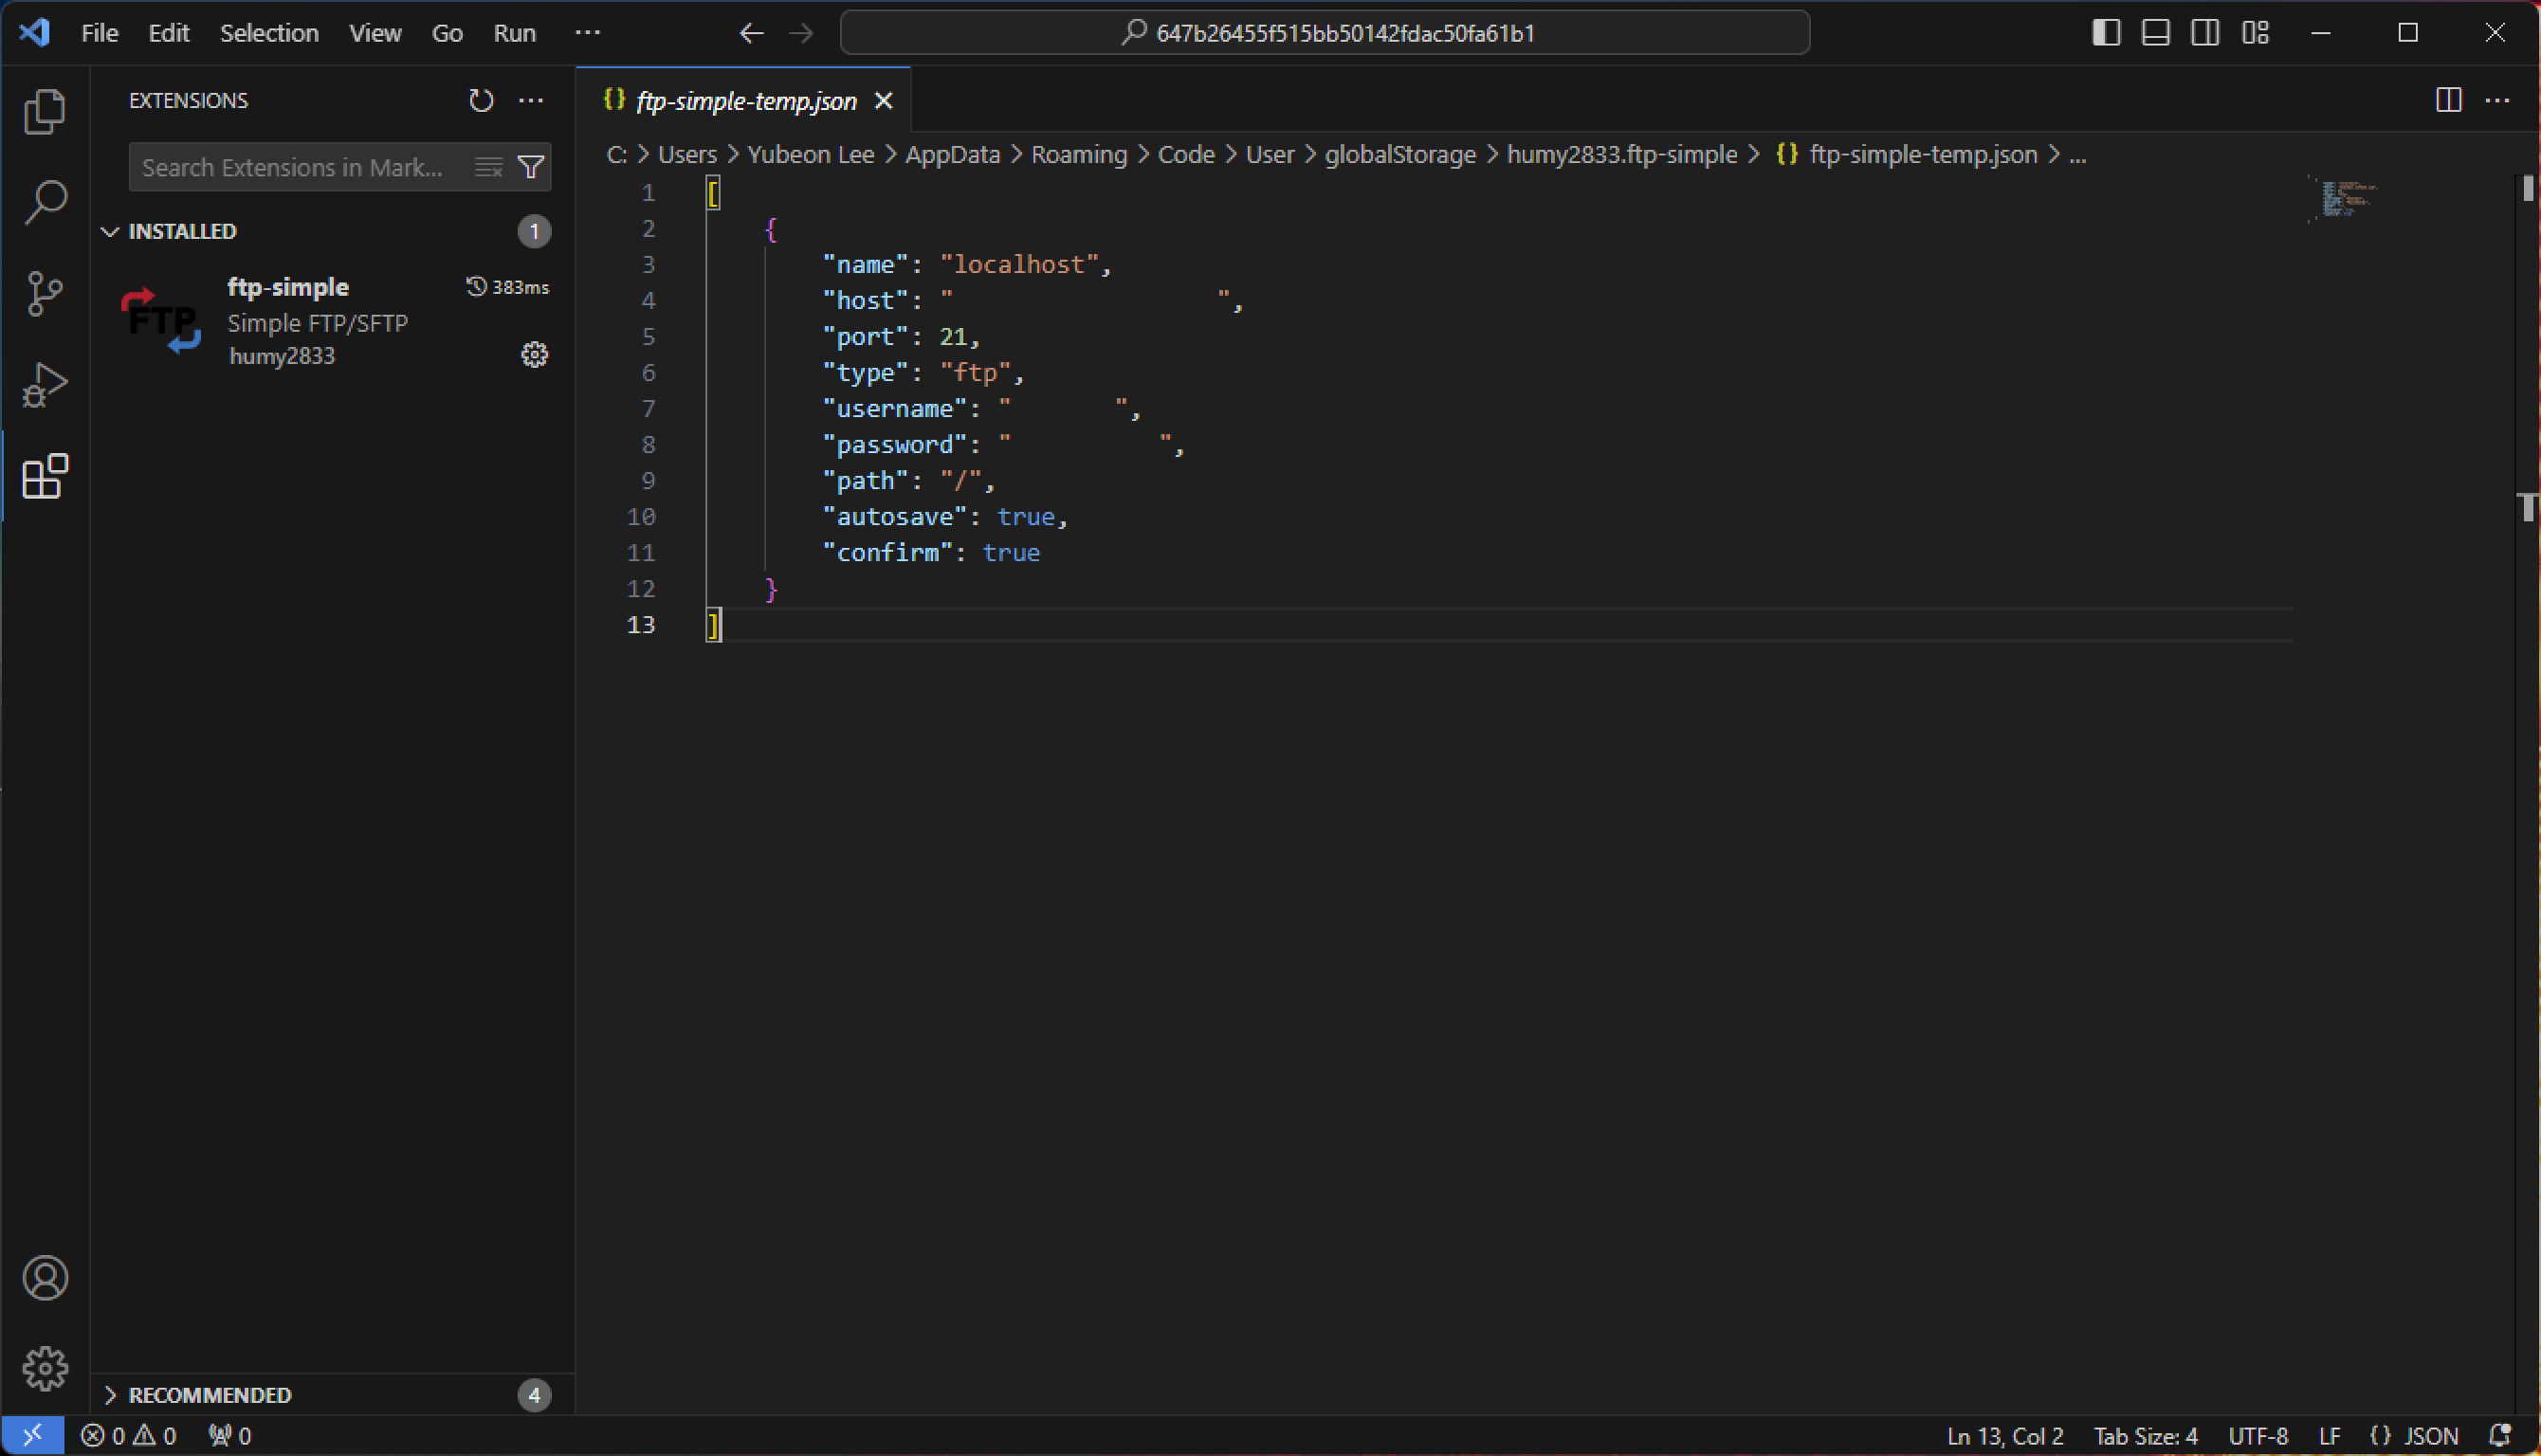Toggle the primary side bar
This screenshot has width=2541, height=1456.
click(2105, 33)
